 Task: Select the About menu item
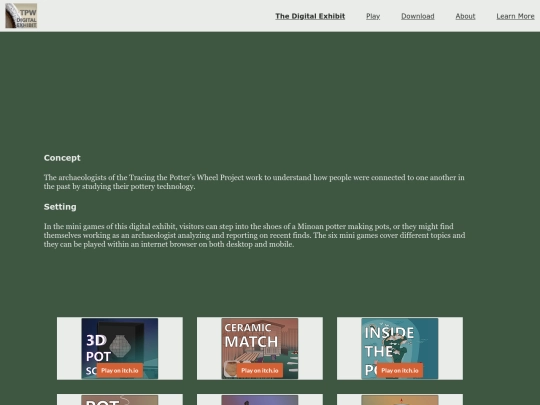point(465,16)
